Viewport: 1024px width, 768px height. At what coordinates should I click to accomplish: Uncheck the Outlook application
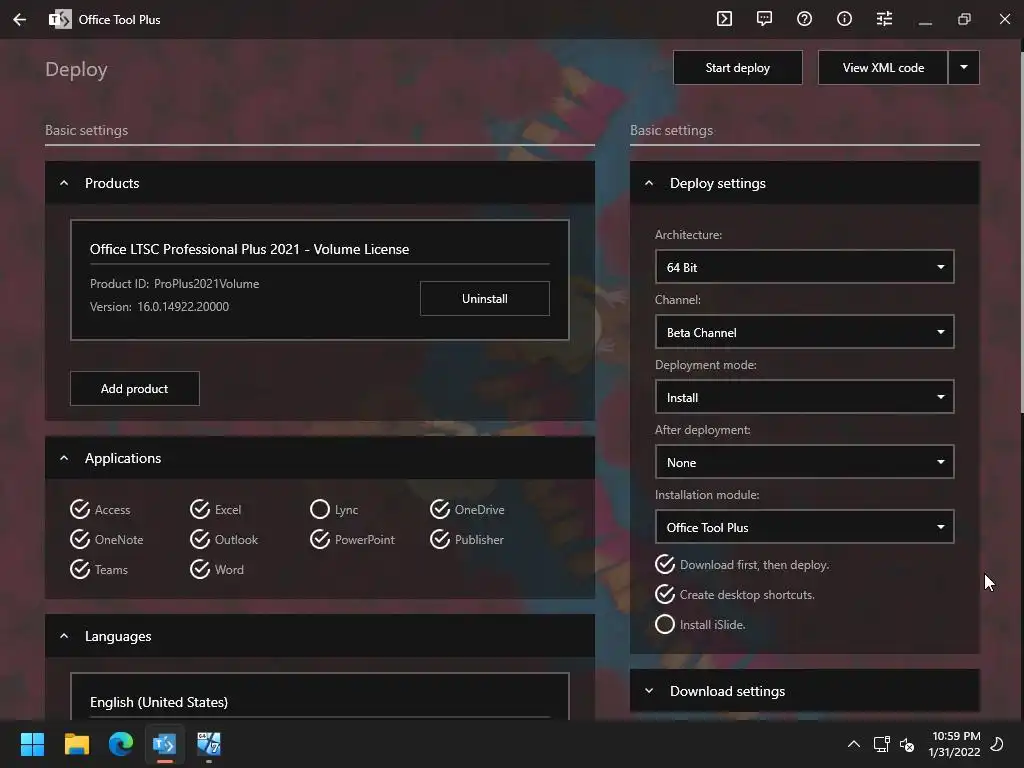(224, 539)
